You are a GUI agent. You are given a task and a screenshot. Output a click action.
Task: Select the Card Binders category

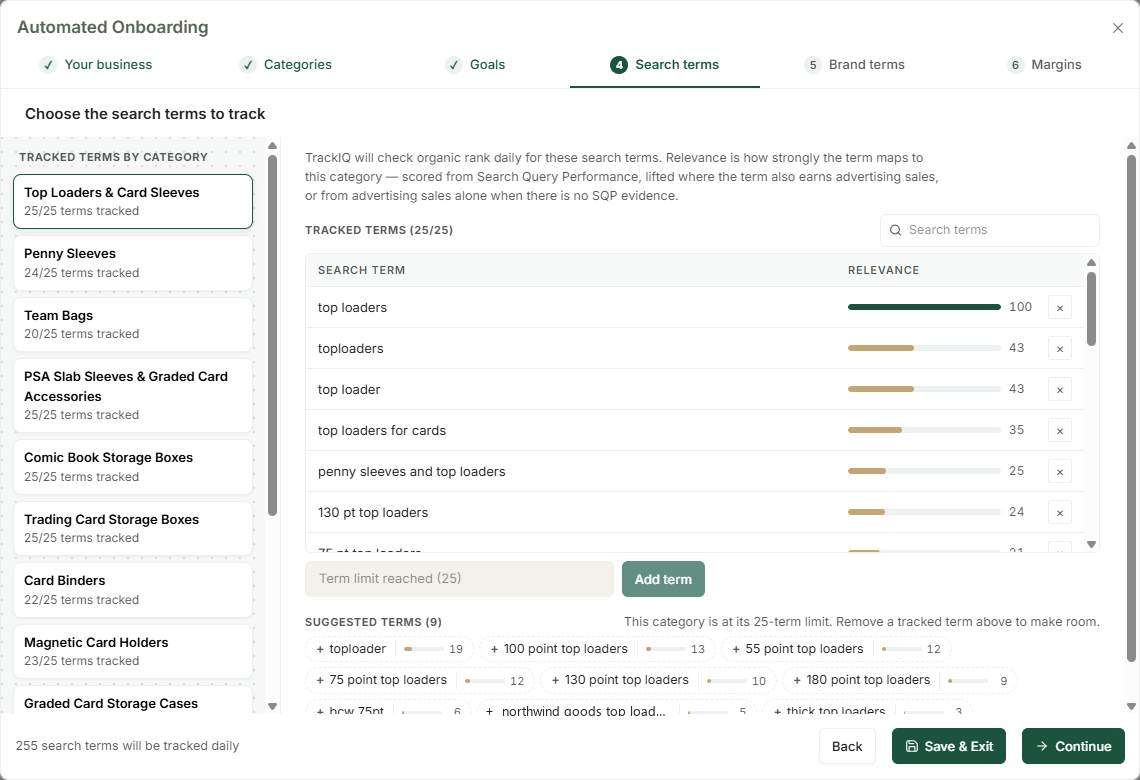click(133, 590)
